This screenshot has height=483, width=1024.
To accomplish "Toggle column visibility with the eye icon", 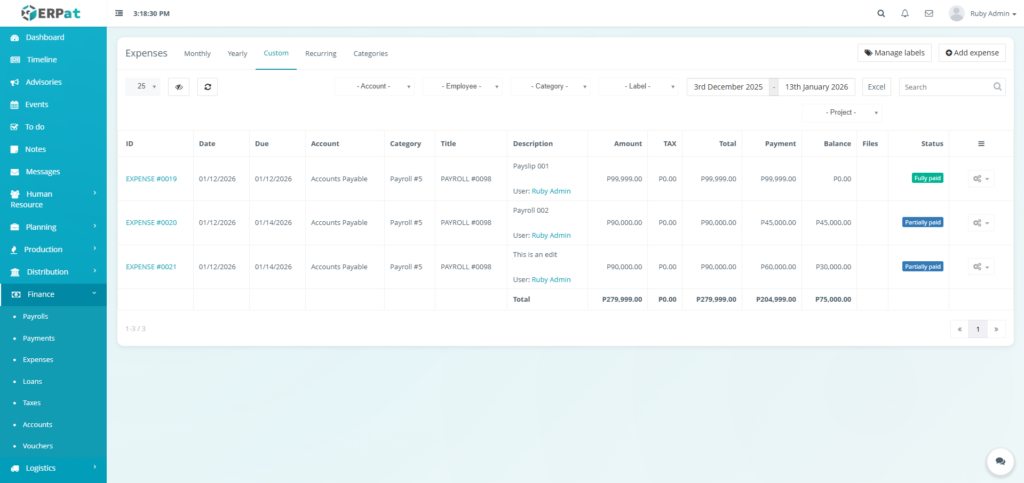I will click(x=179, y=87).
